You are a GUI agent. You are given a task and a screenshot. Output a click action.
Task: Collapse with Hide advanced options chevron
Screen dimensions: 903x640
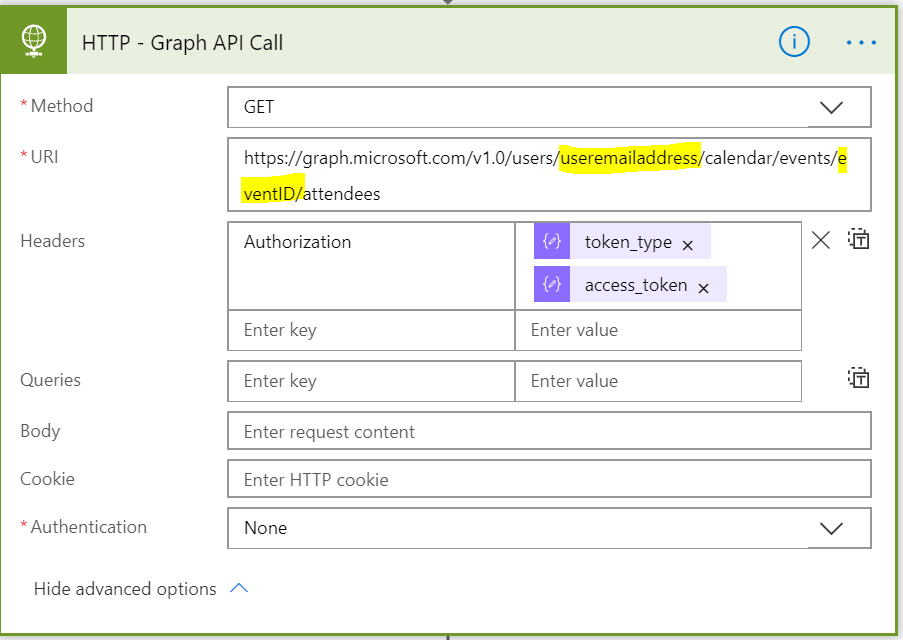[x=239, y=588]
